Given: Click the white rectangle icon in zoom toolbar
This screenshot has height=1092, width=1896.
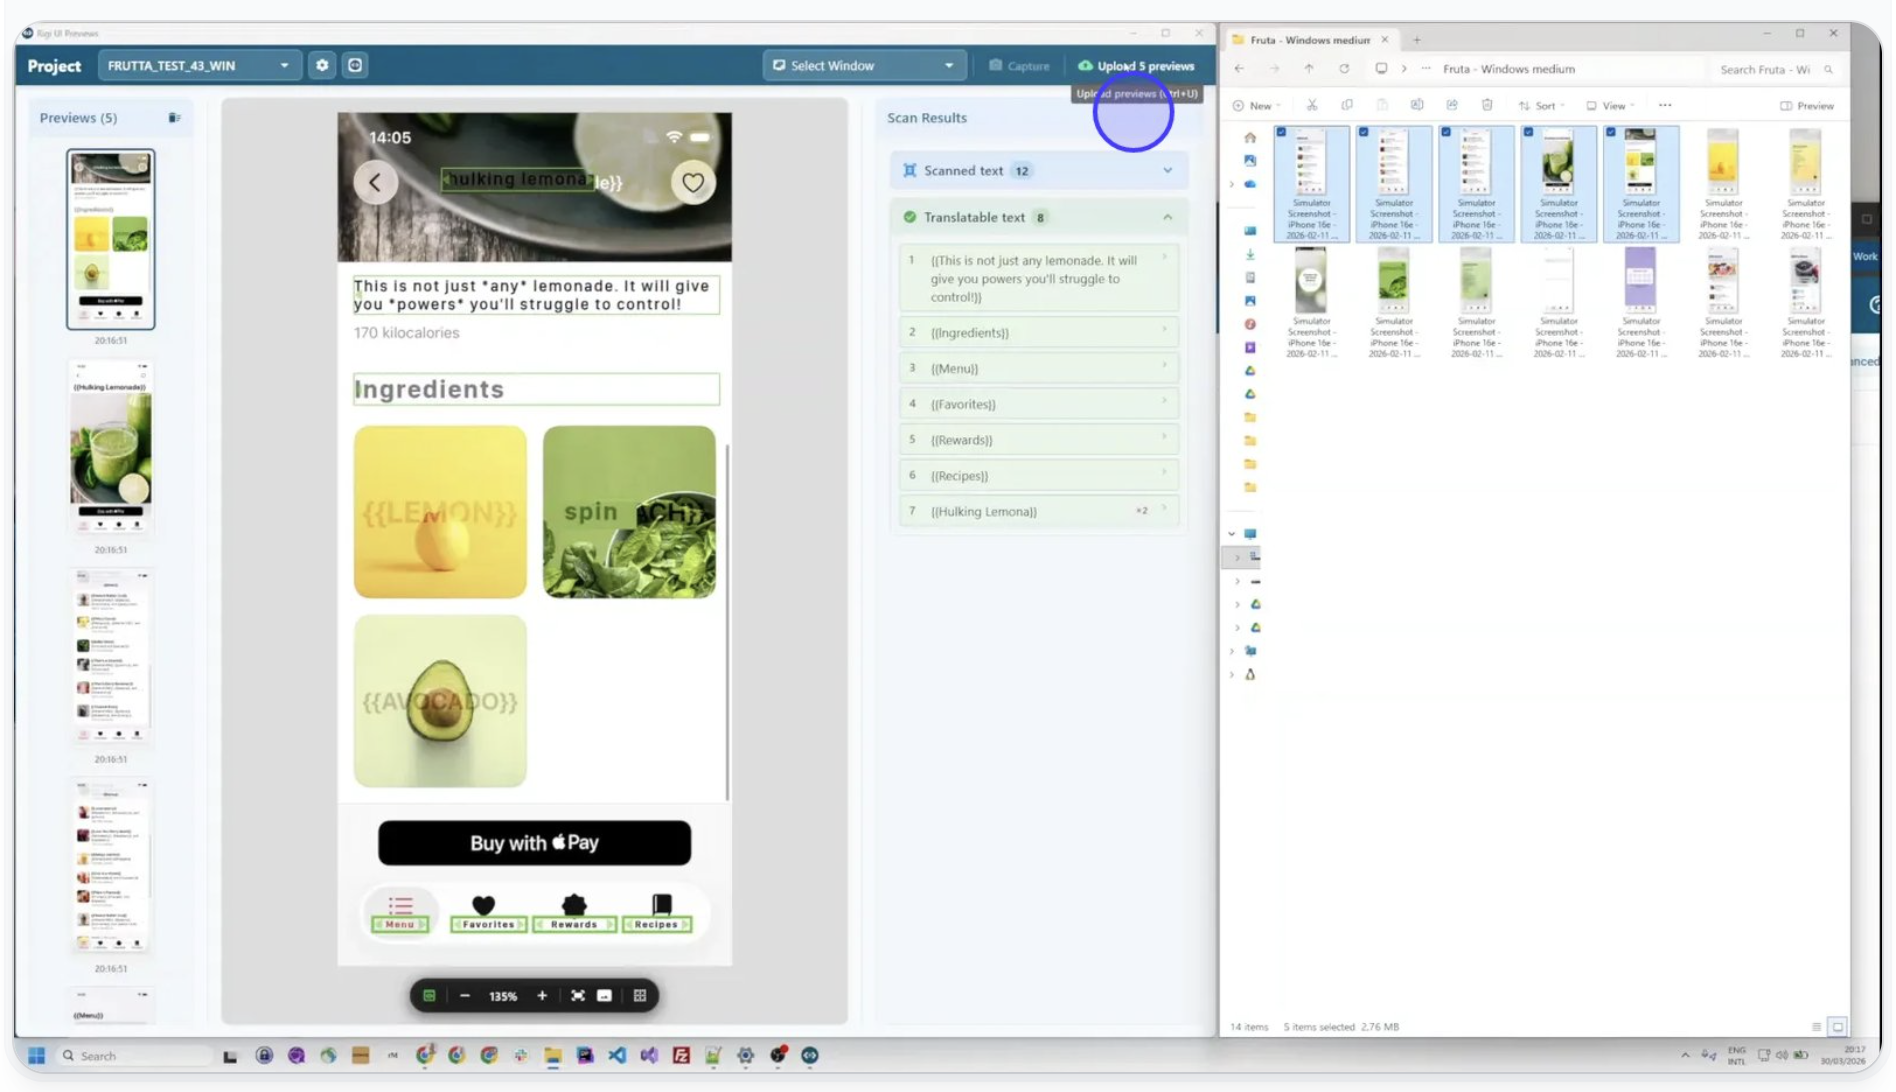Looking at the screenshot, I should click(604, 996).
